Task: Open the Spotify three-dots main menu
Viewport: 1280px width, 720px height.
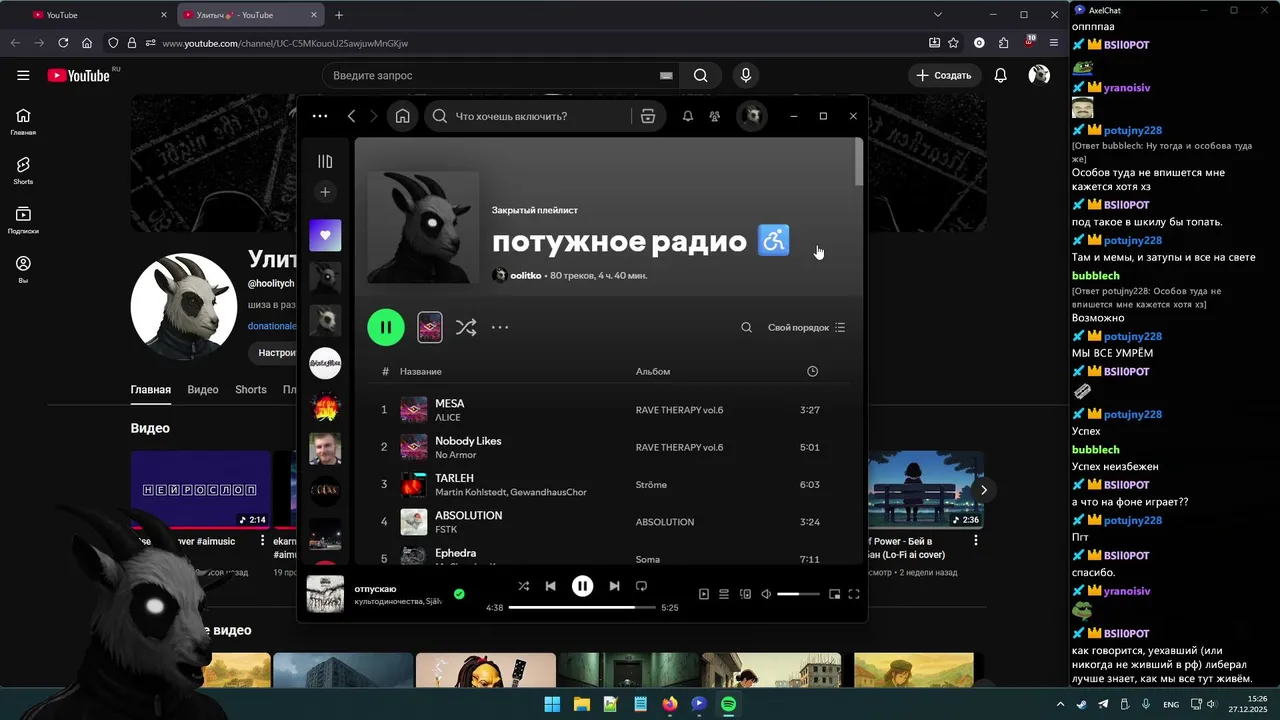Action: coord(320,116)
